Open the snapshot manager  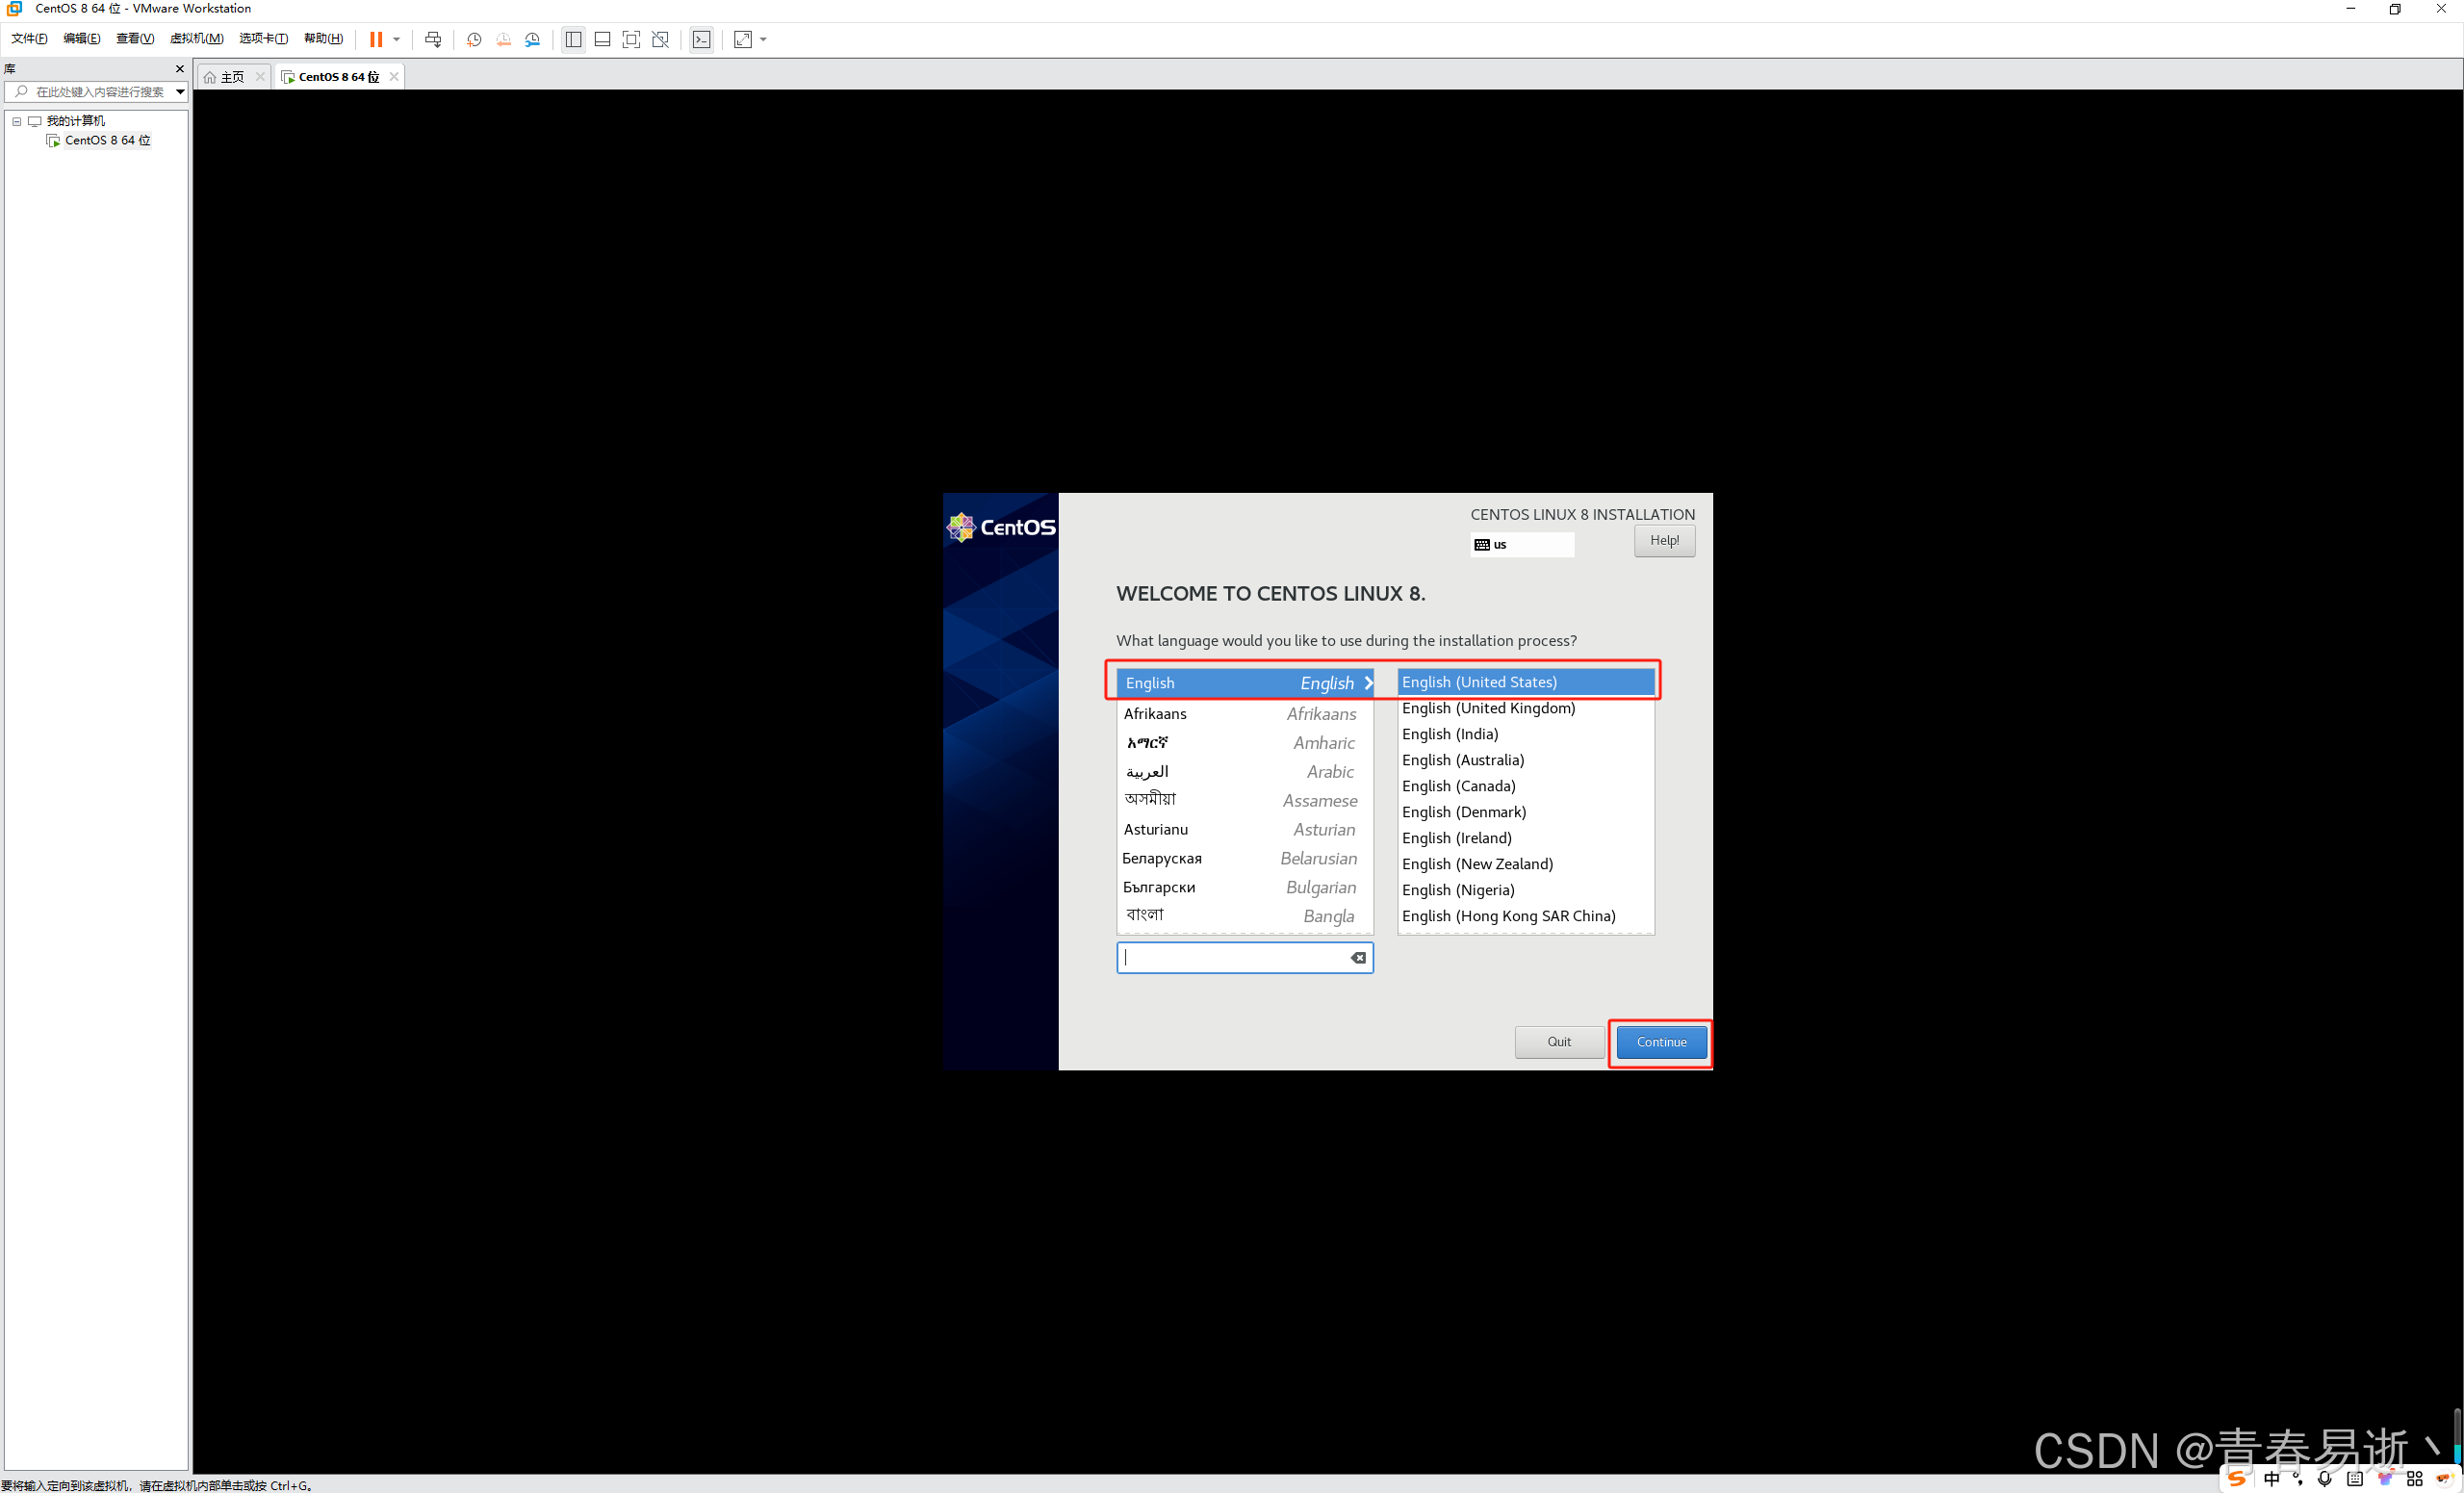pyautogui.click(x=533, y=40)
